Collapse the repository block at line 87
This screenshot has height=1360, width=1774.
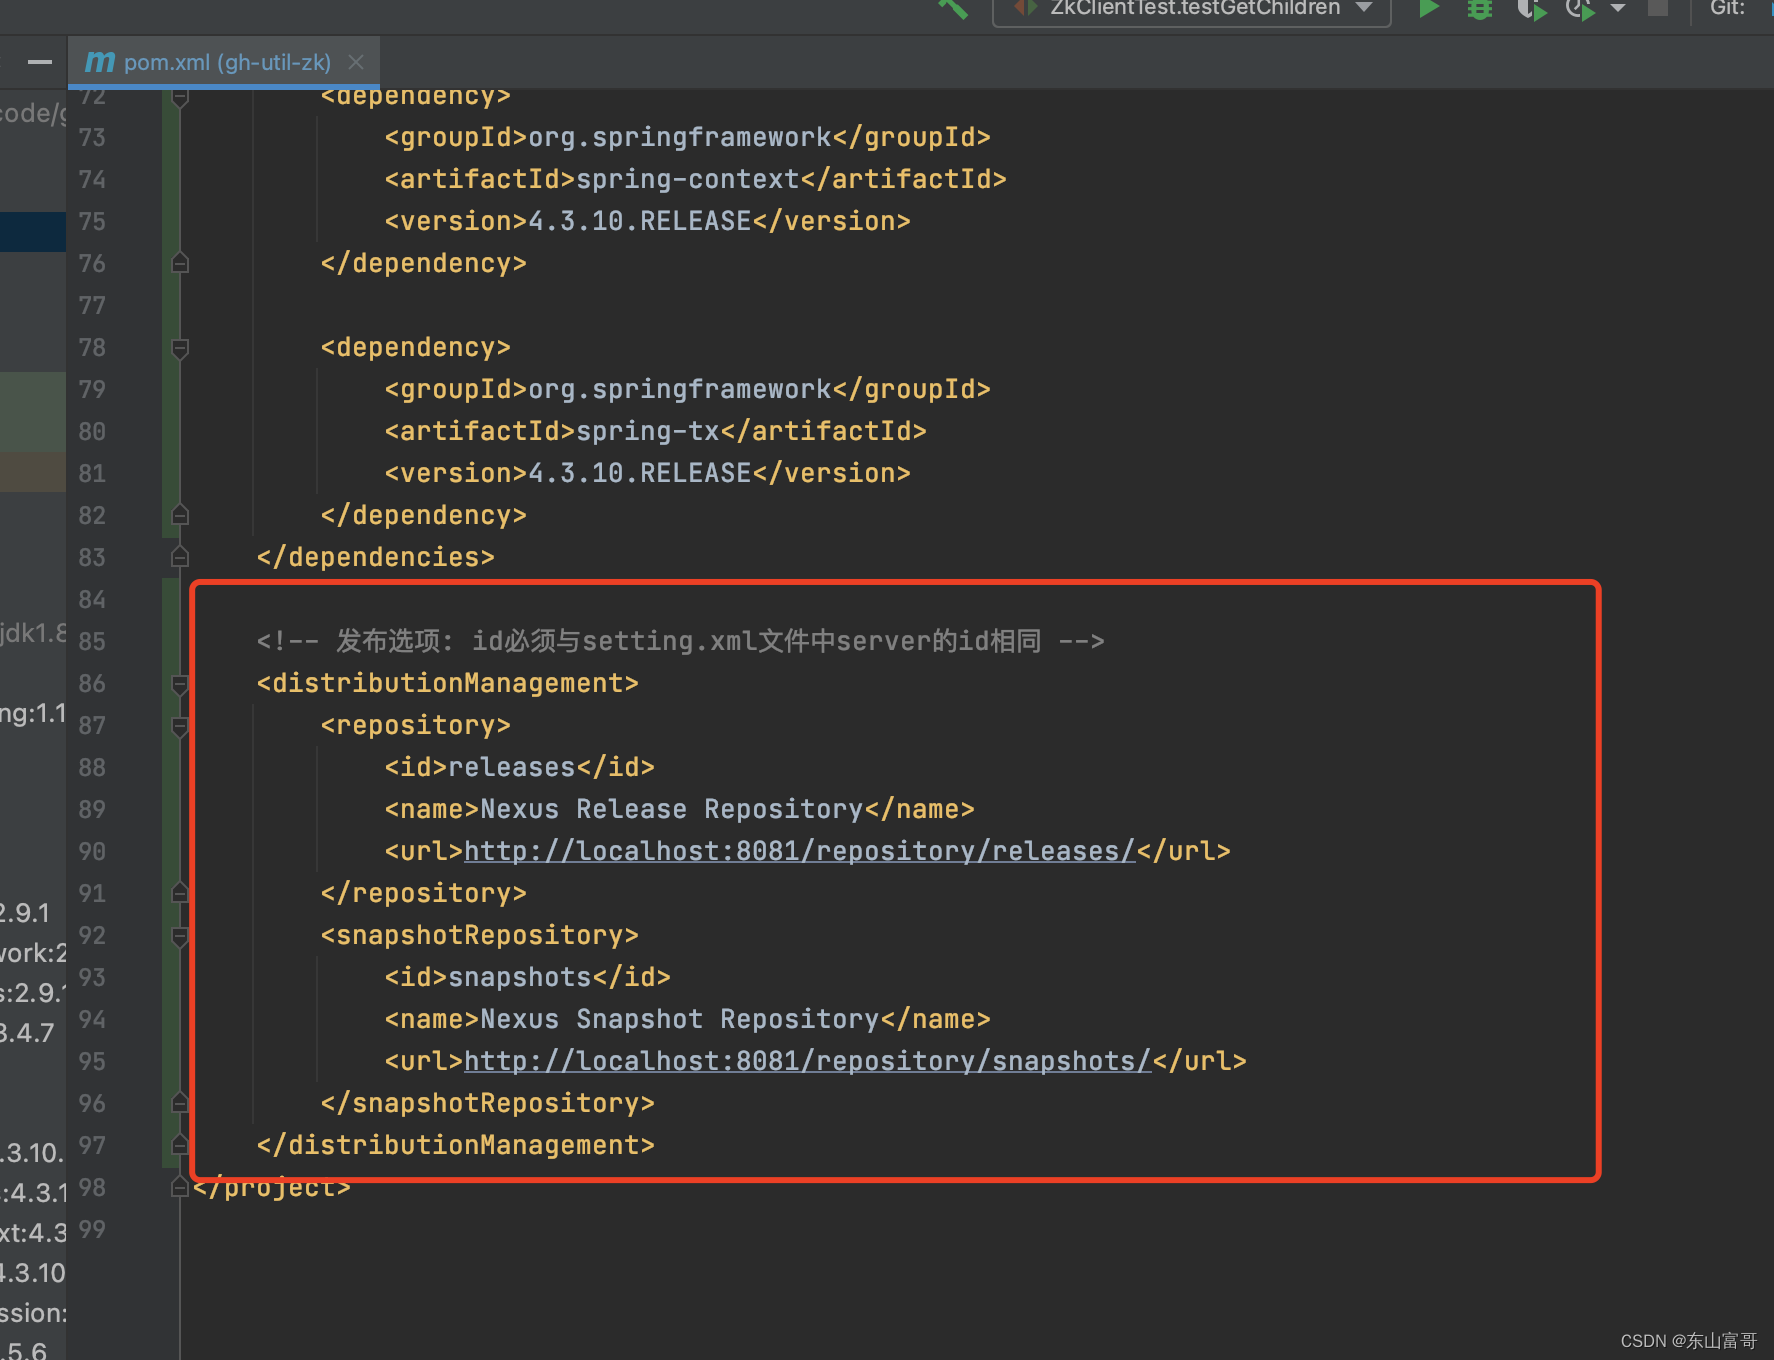tap(180, 726)
